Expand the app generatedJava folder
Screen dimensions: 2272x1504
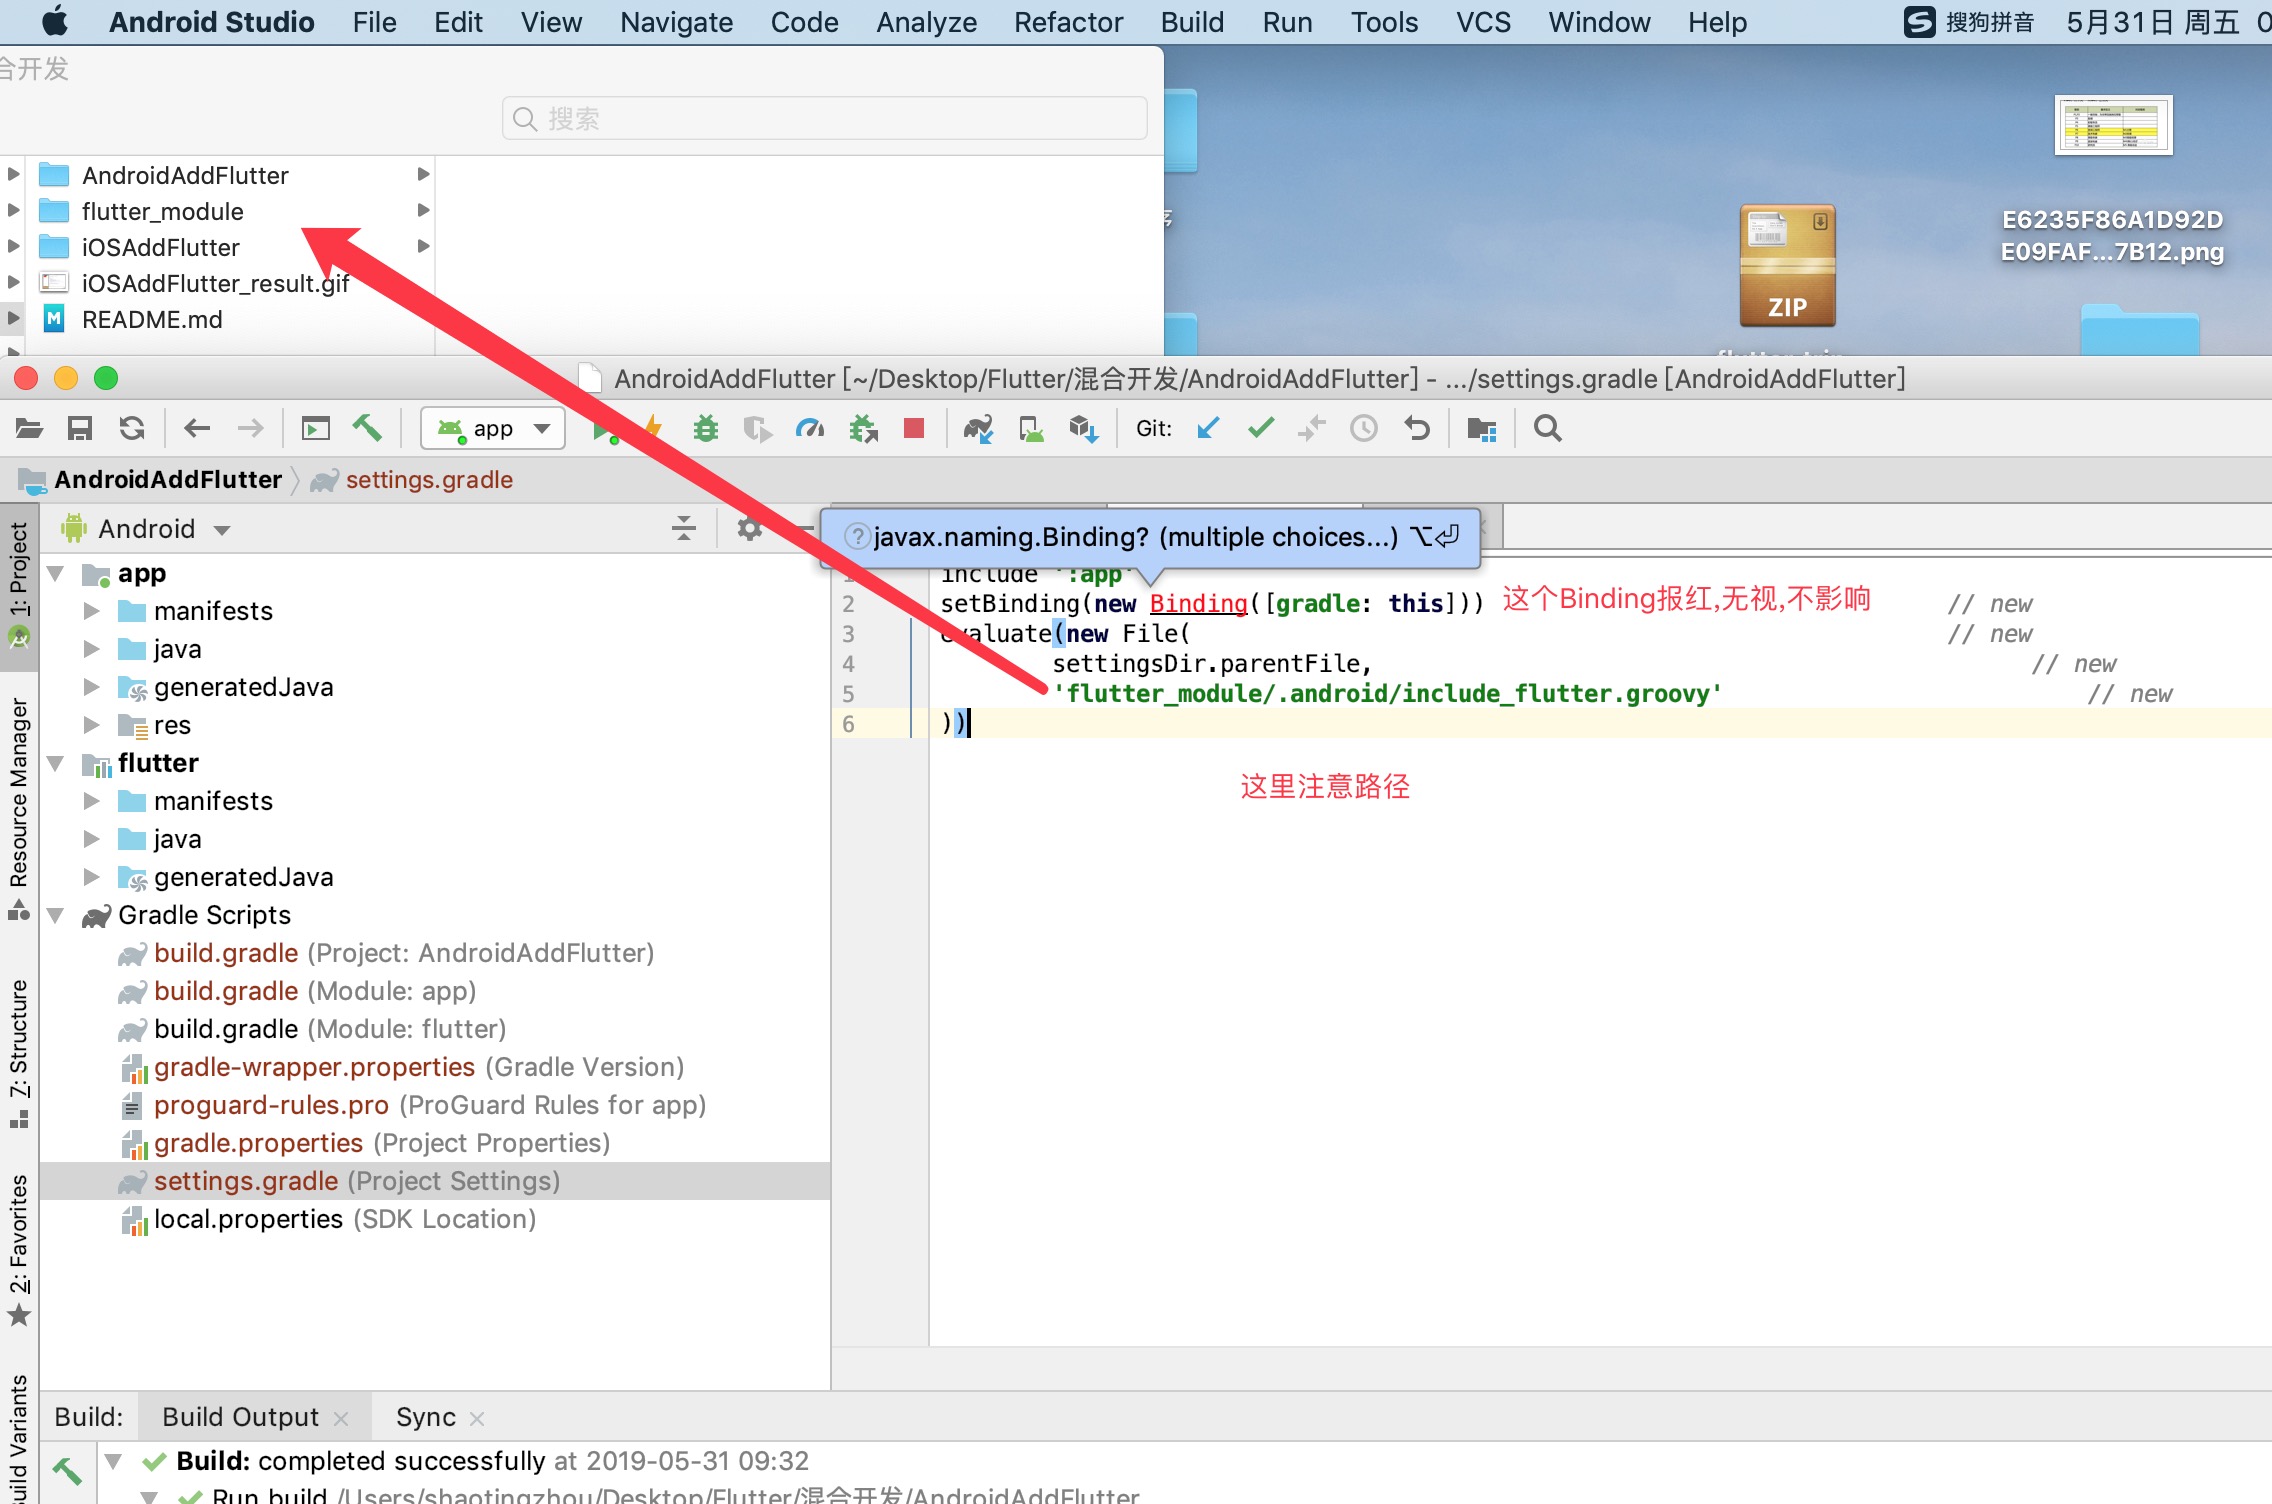click(x=92, y=687)
